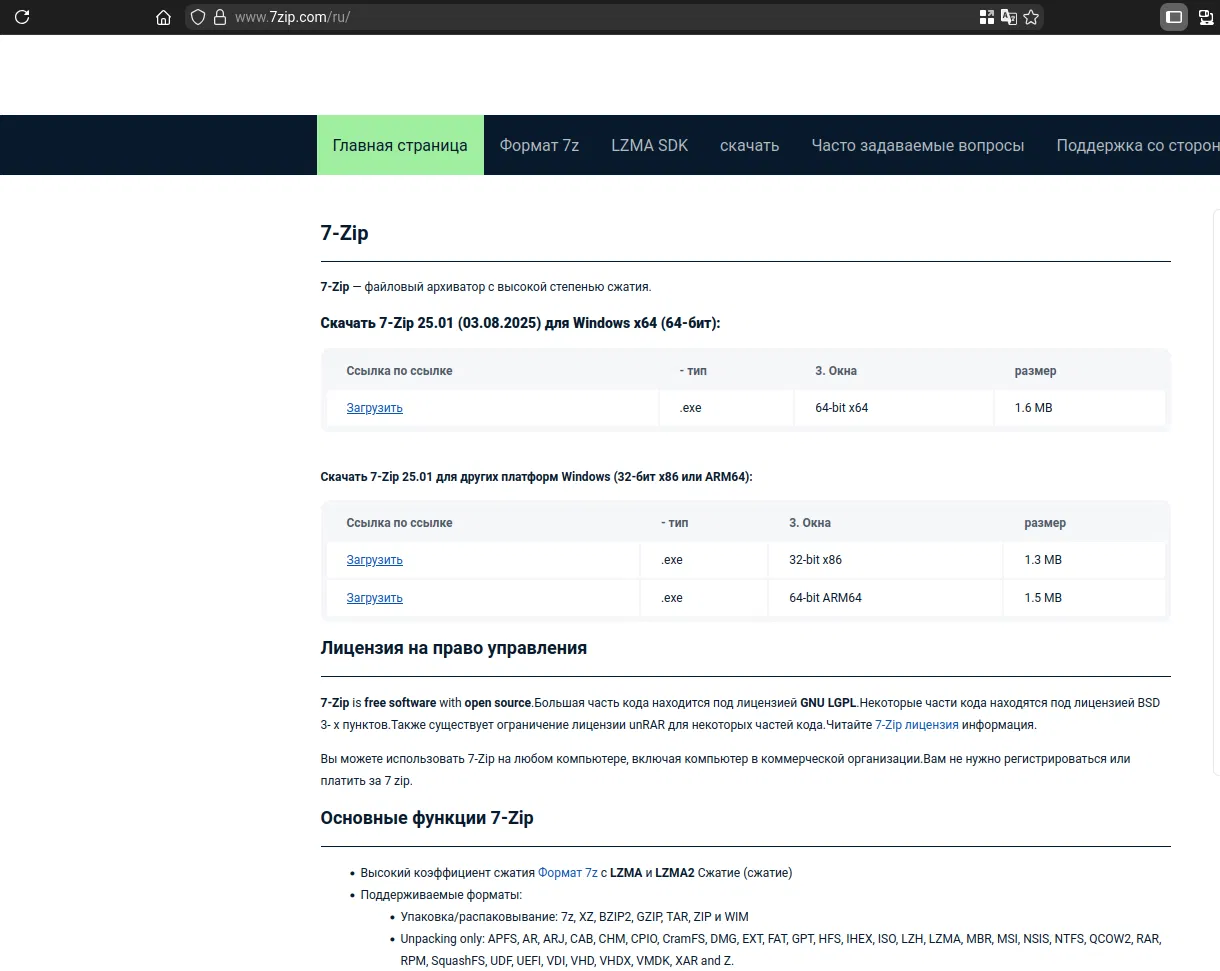This screenshot has width=1220, height=971.
Task: Open the shield tracking protection icon
Action: click(x=198, y=17)
